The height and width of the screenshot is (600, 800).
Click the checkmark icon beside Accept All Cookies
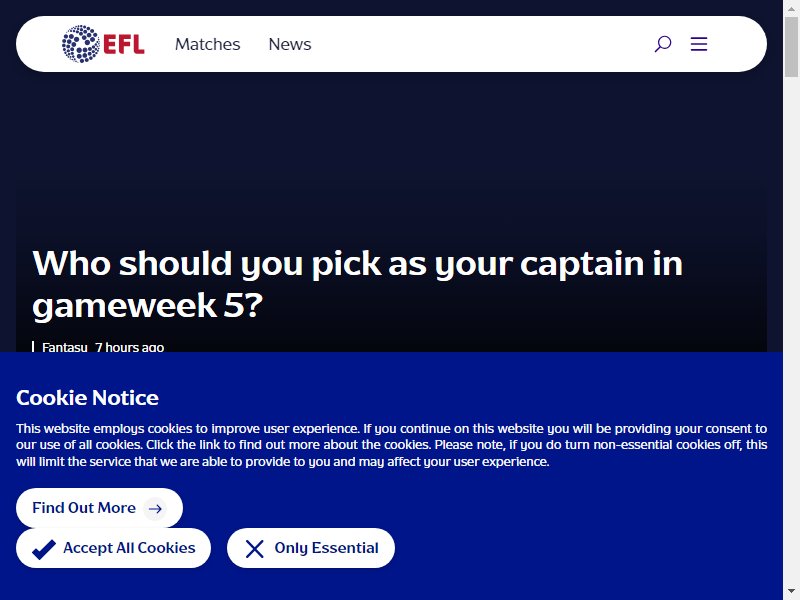(44, 549)
